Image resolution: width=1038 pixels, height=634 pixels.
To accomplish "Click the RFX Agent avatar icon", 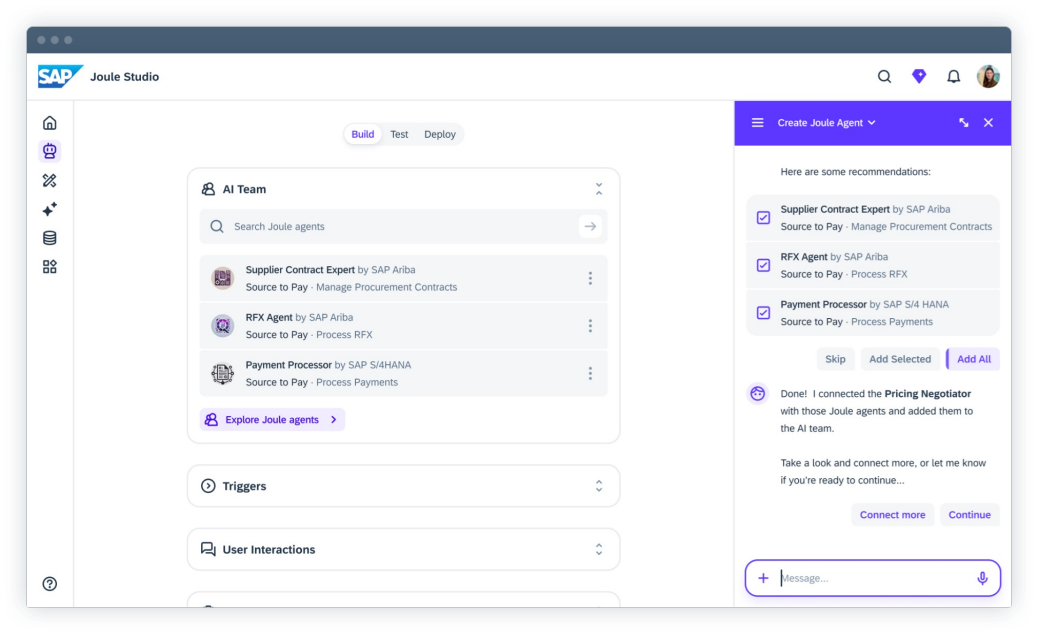I will click(222, 326).
